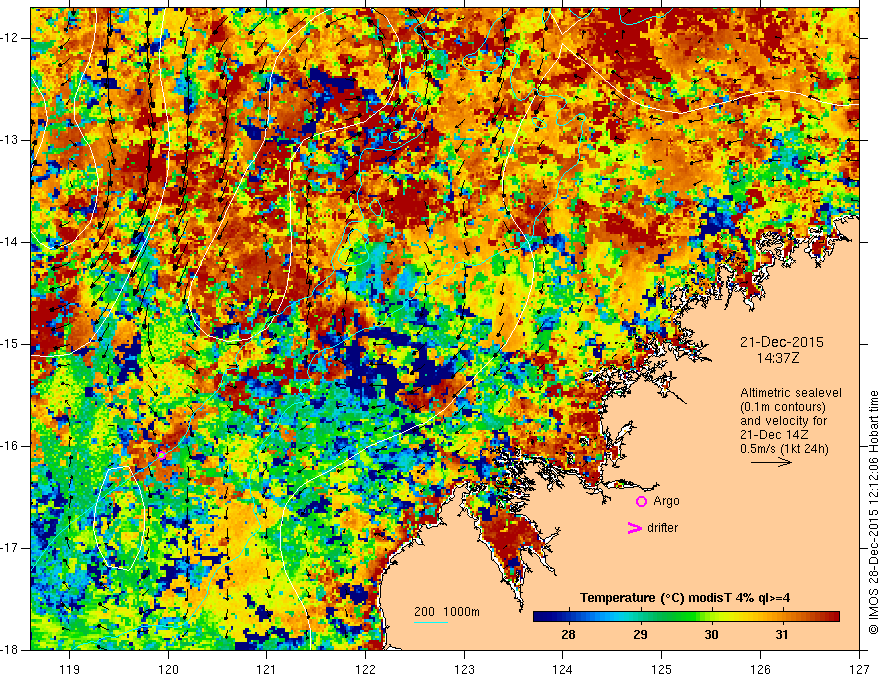Click the longitude axis label 121

click(266, 669)
